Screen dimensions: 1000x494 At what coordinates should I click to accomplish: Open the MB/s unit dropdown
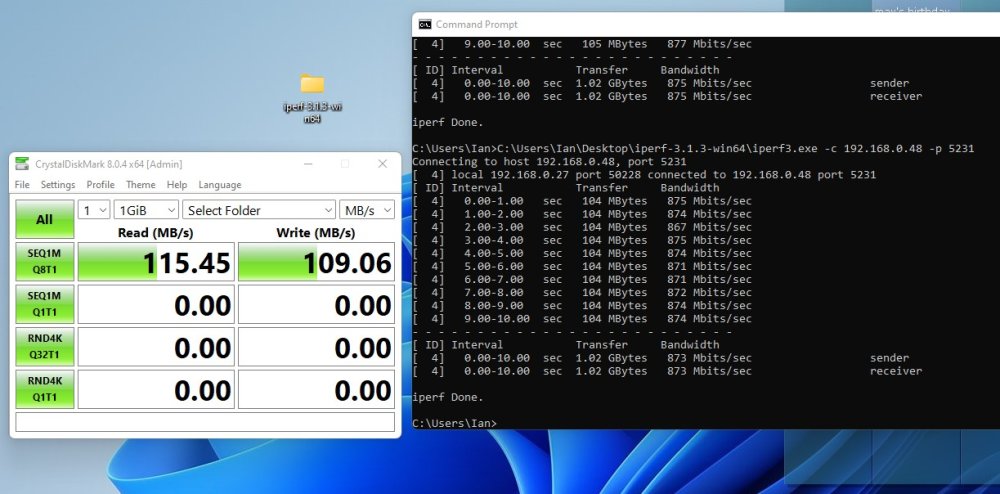click(x=367, y=210)
